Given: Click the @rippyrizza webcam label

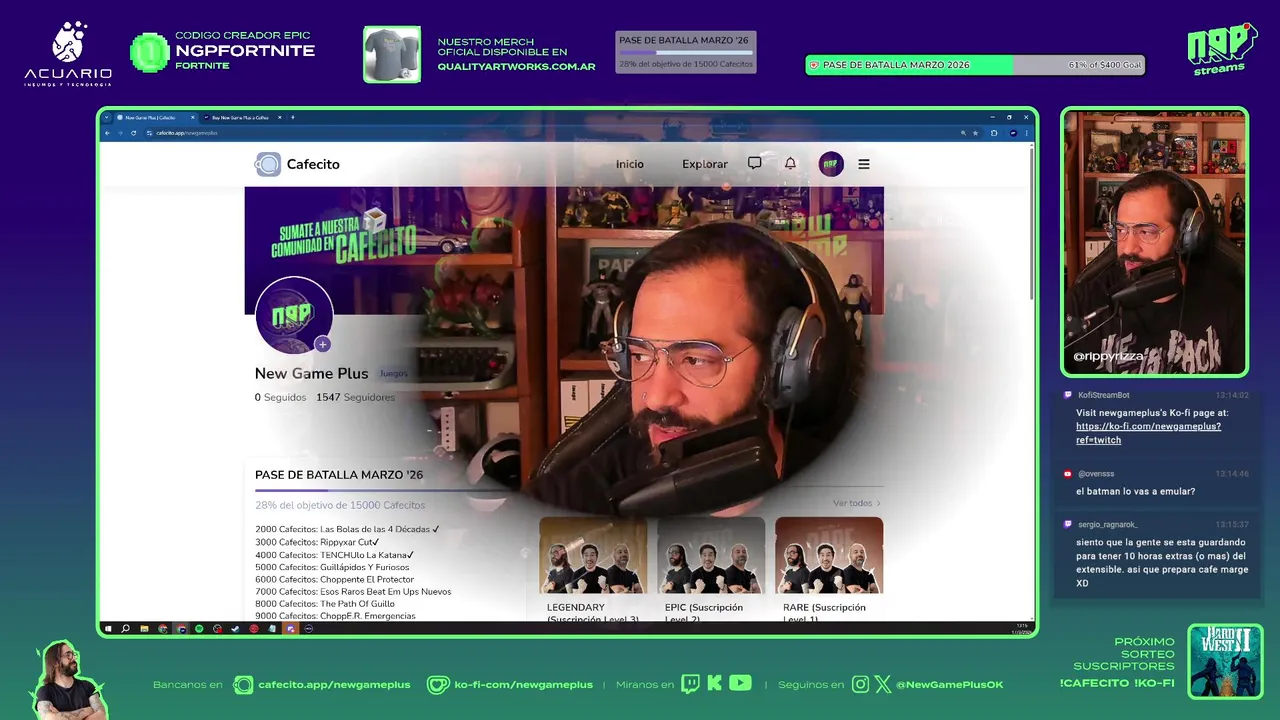Looking at the screenshot, I should tap(1108, 356).
